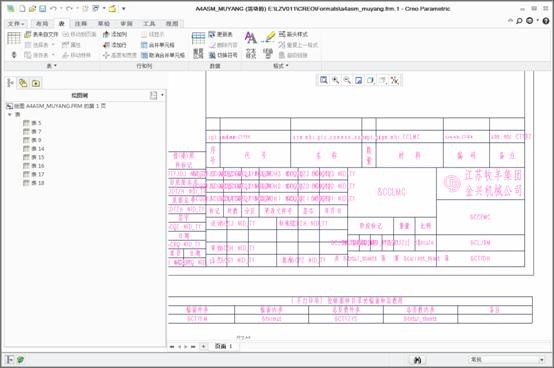This screenshot has height=368, width=554.
Task: Click the help question mark icon at top right
Action: point(546,21)
